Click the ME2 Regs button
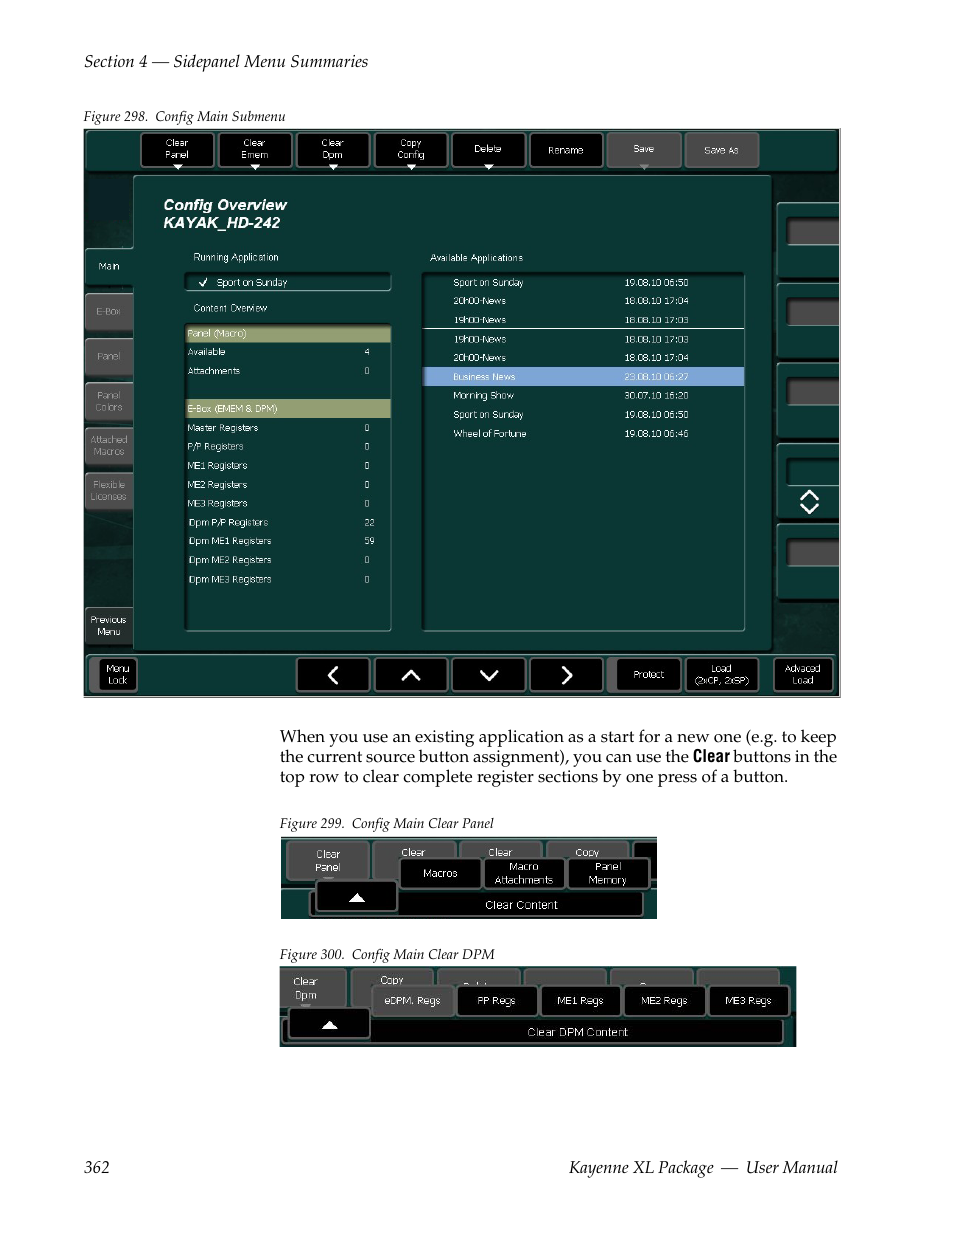The width and height of the screenshot is (954, 1235). pyautogui.click(x=664, y=1001)
